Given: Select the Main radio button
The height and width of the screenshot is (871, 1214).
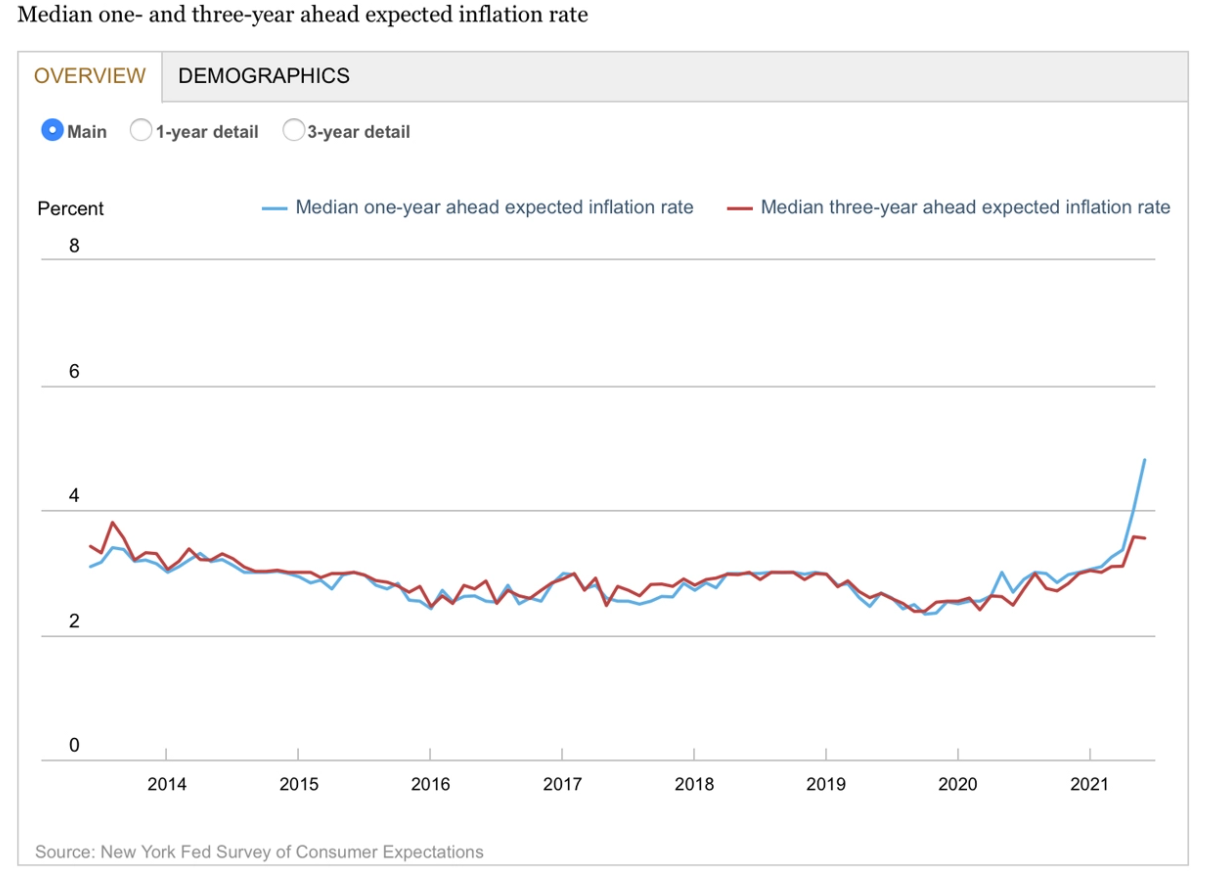Looking at the screenshot, I should tap(52, 131).
